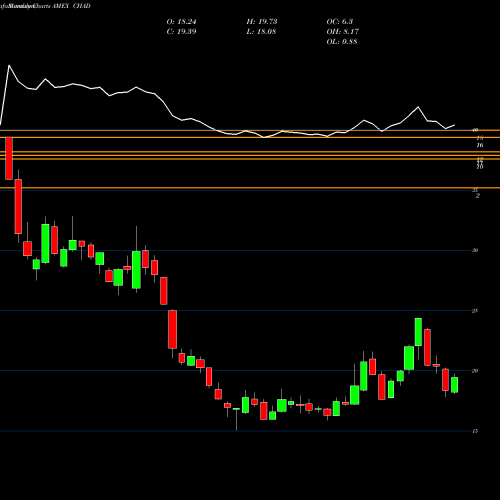Click the "C: 19.39" close price value
The image size is (500, 500).
(x=181, y=32)
